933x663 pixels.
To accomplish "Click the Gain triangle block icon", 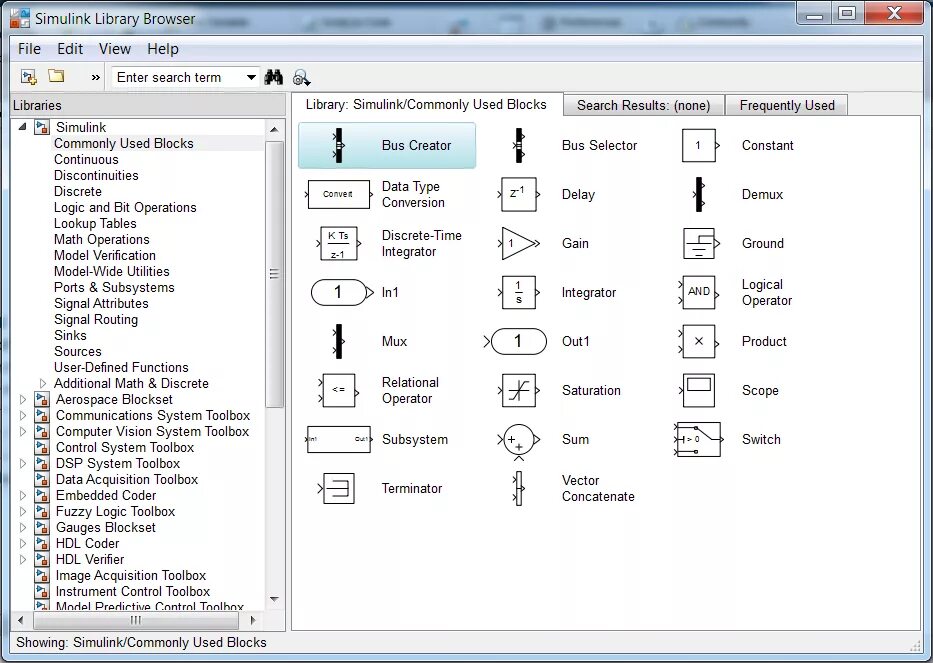I will [518, 243].
